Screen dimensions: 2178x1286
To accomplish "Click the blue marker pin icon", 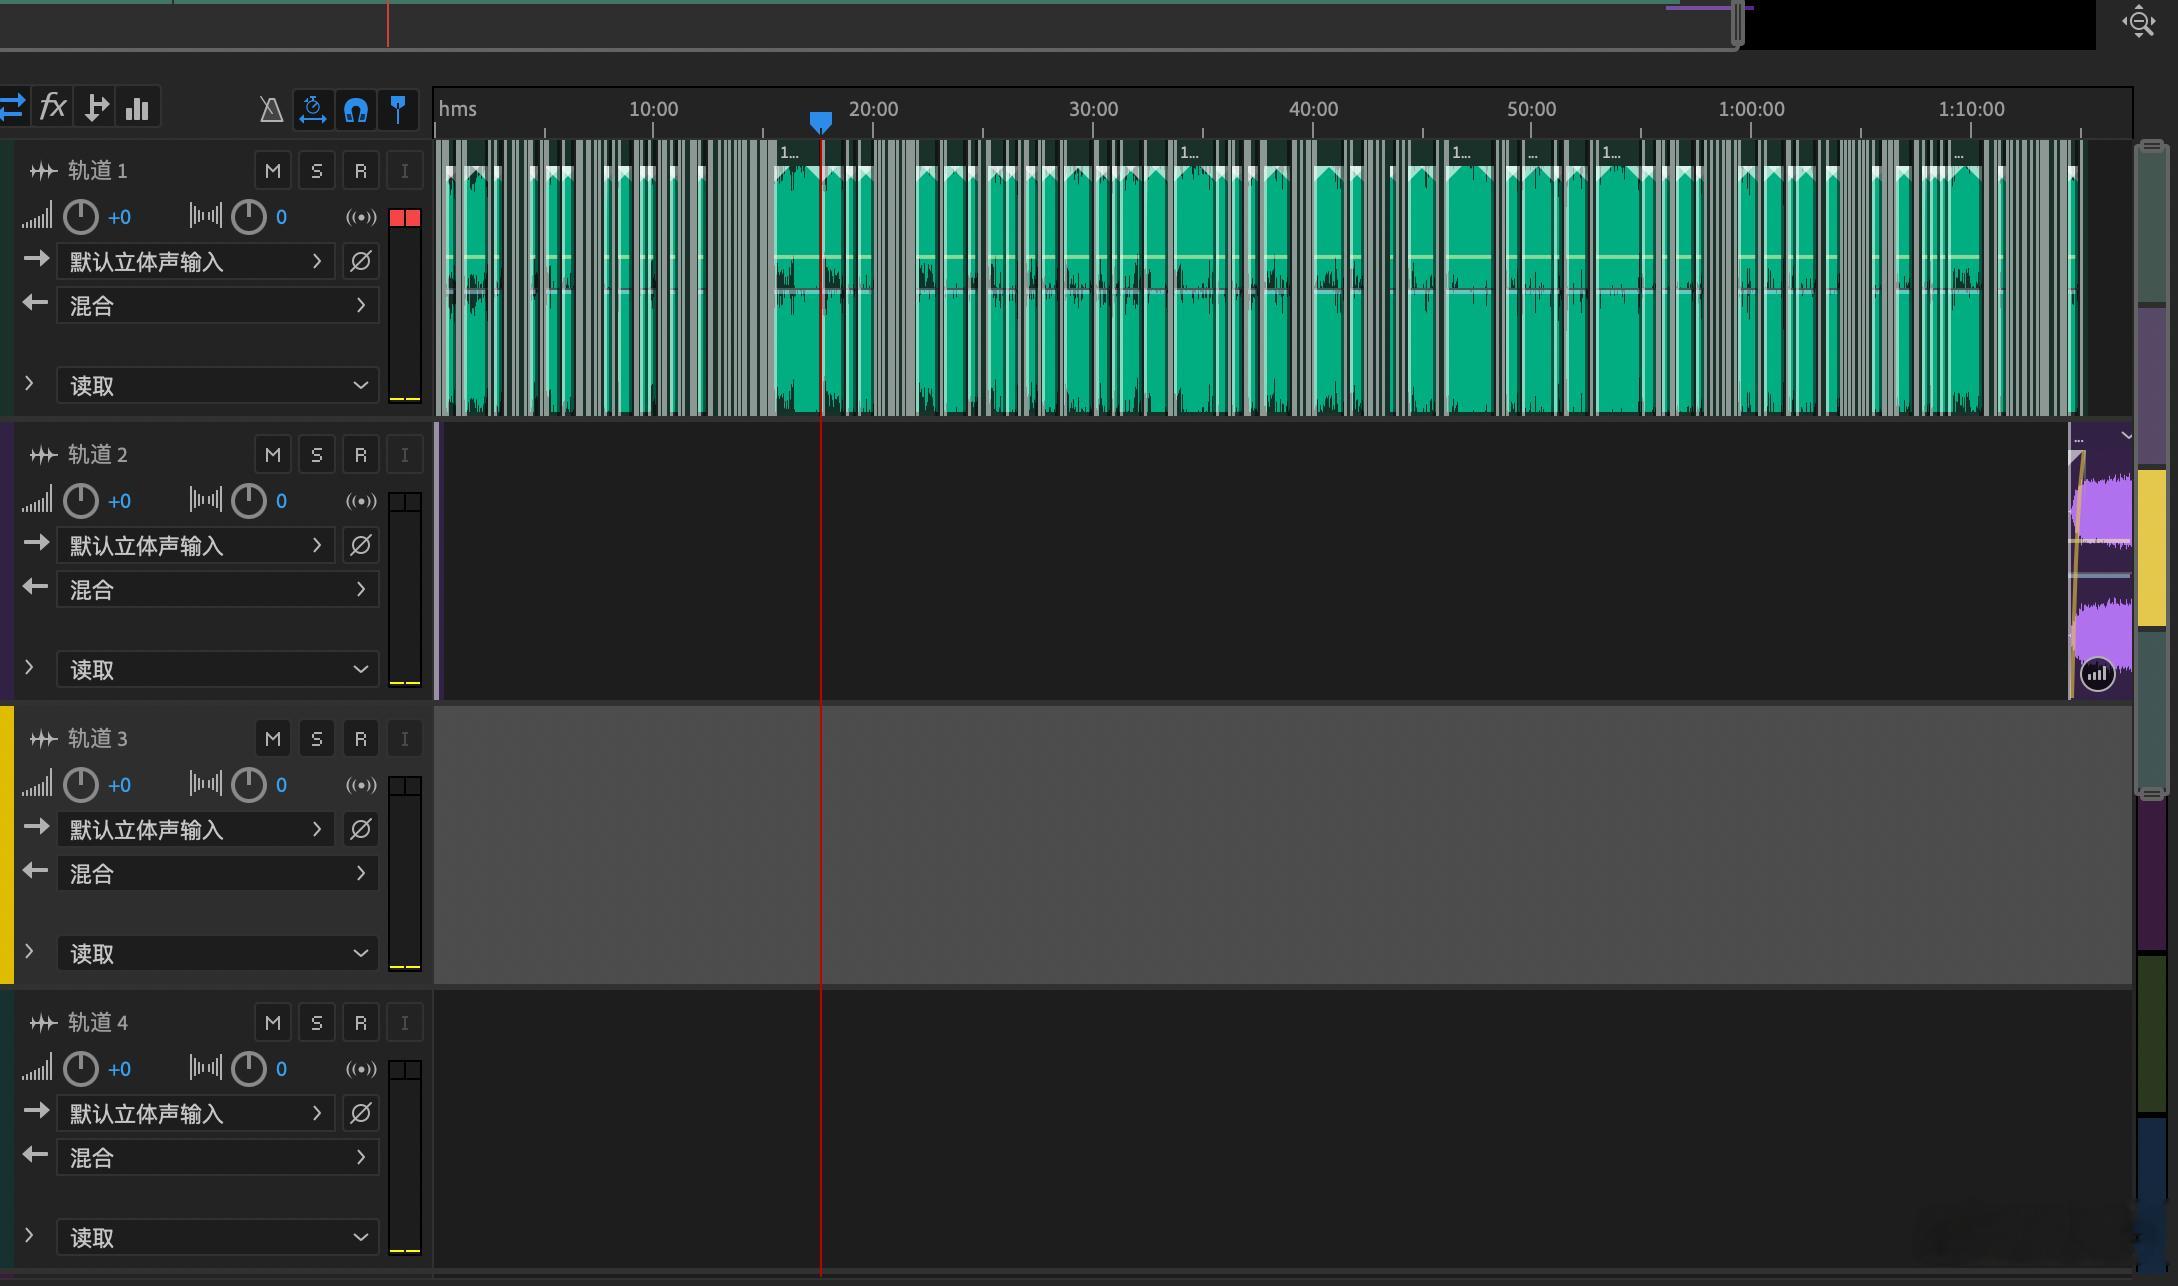I will 398,109.
